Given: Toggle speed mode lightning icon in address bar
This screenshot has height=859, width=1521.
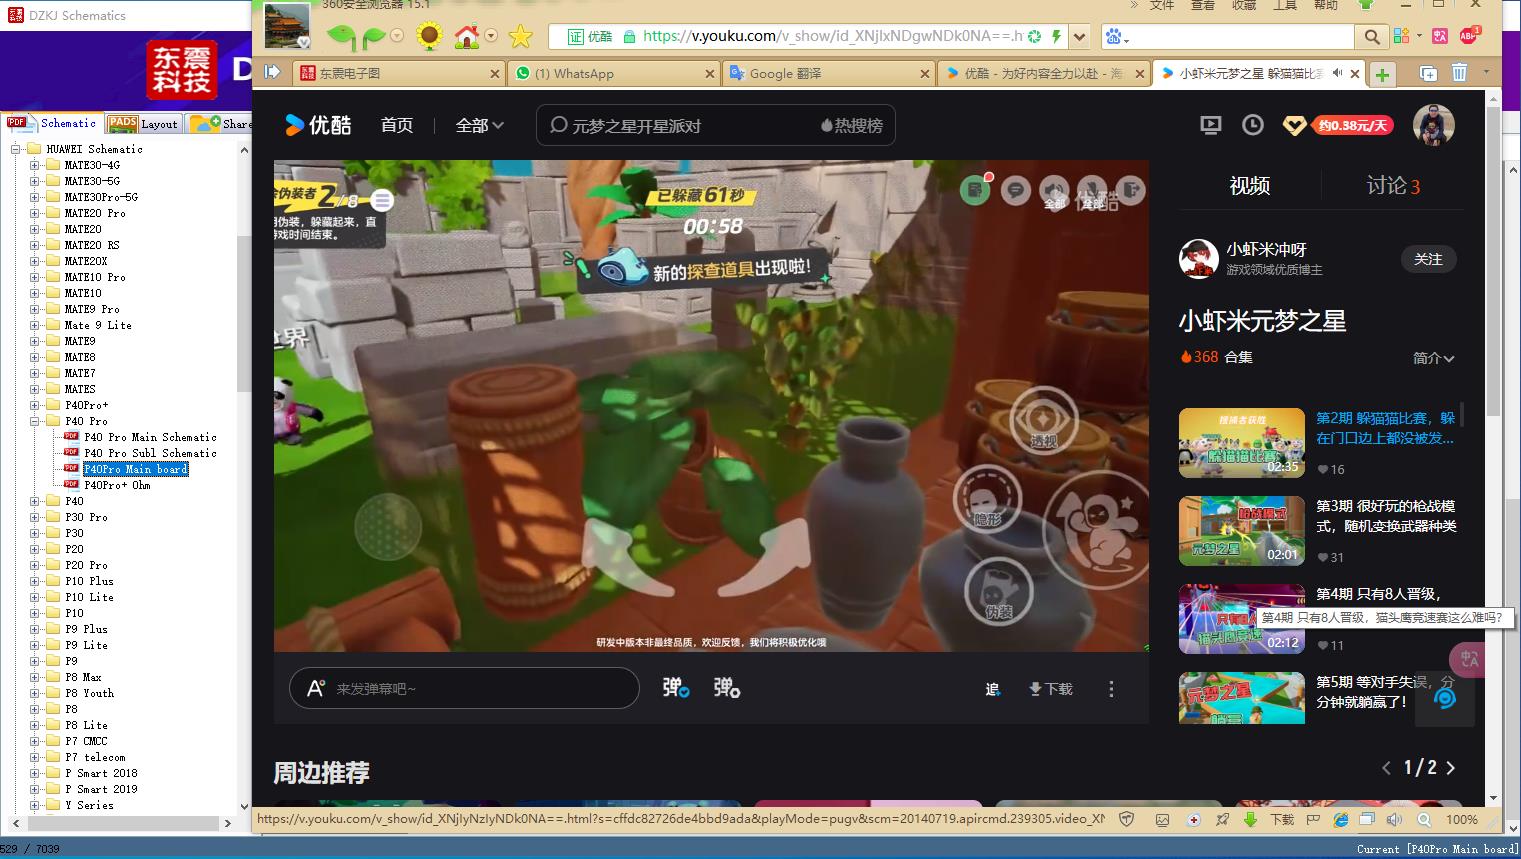Looking at the screenshot, I should pyautogui.click(x=1056, y=37).
